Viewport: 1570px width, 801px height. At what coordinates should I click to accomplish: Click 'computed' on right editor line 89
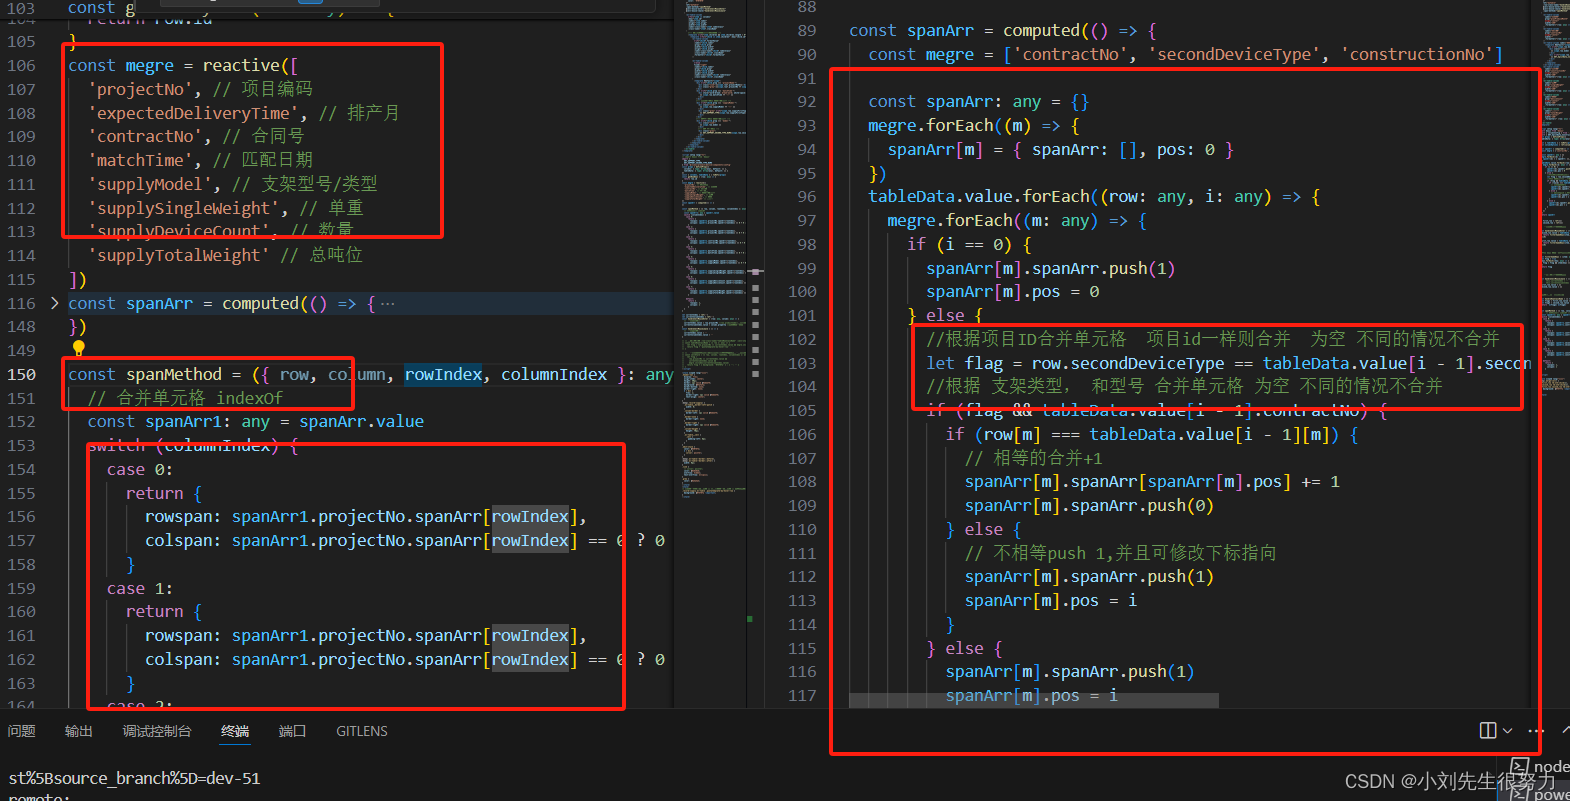coord(1042,30)
